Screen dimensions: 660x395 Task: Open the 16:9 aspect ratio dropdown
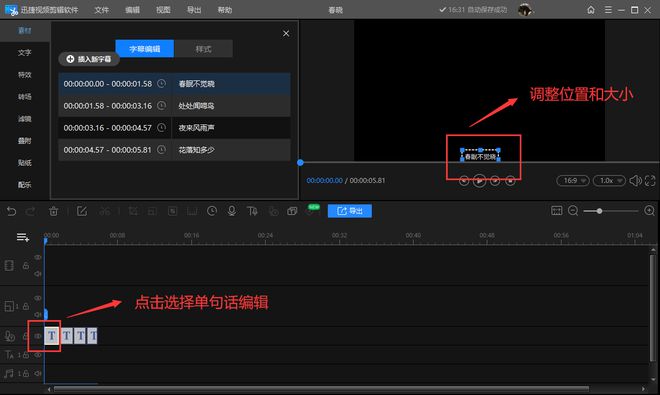point(572,181)
